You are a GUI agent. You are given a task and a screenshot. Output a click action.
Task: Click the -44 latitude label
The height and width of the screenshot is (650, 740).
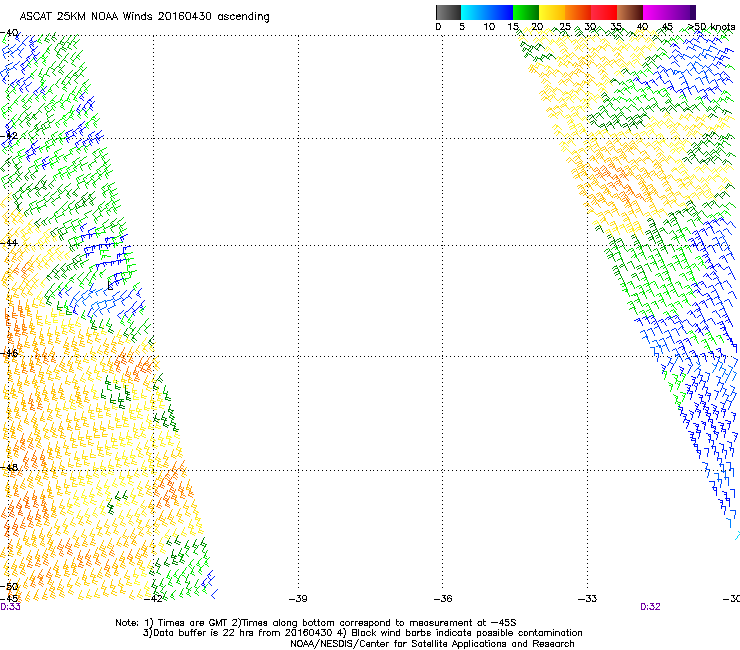[x=10, y=243]
